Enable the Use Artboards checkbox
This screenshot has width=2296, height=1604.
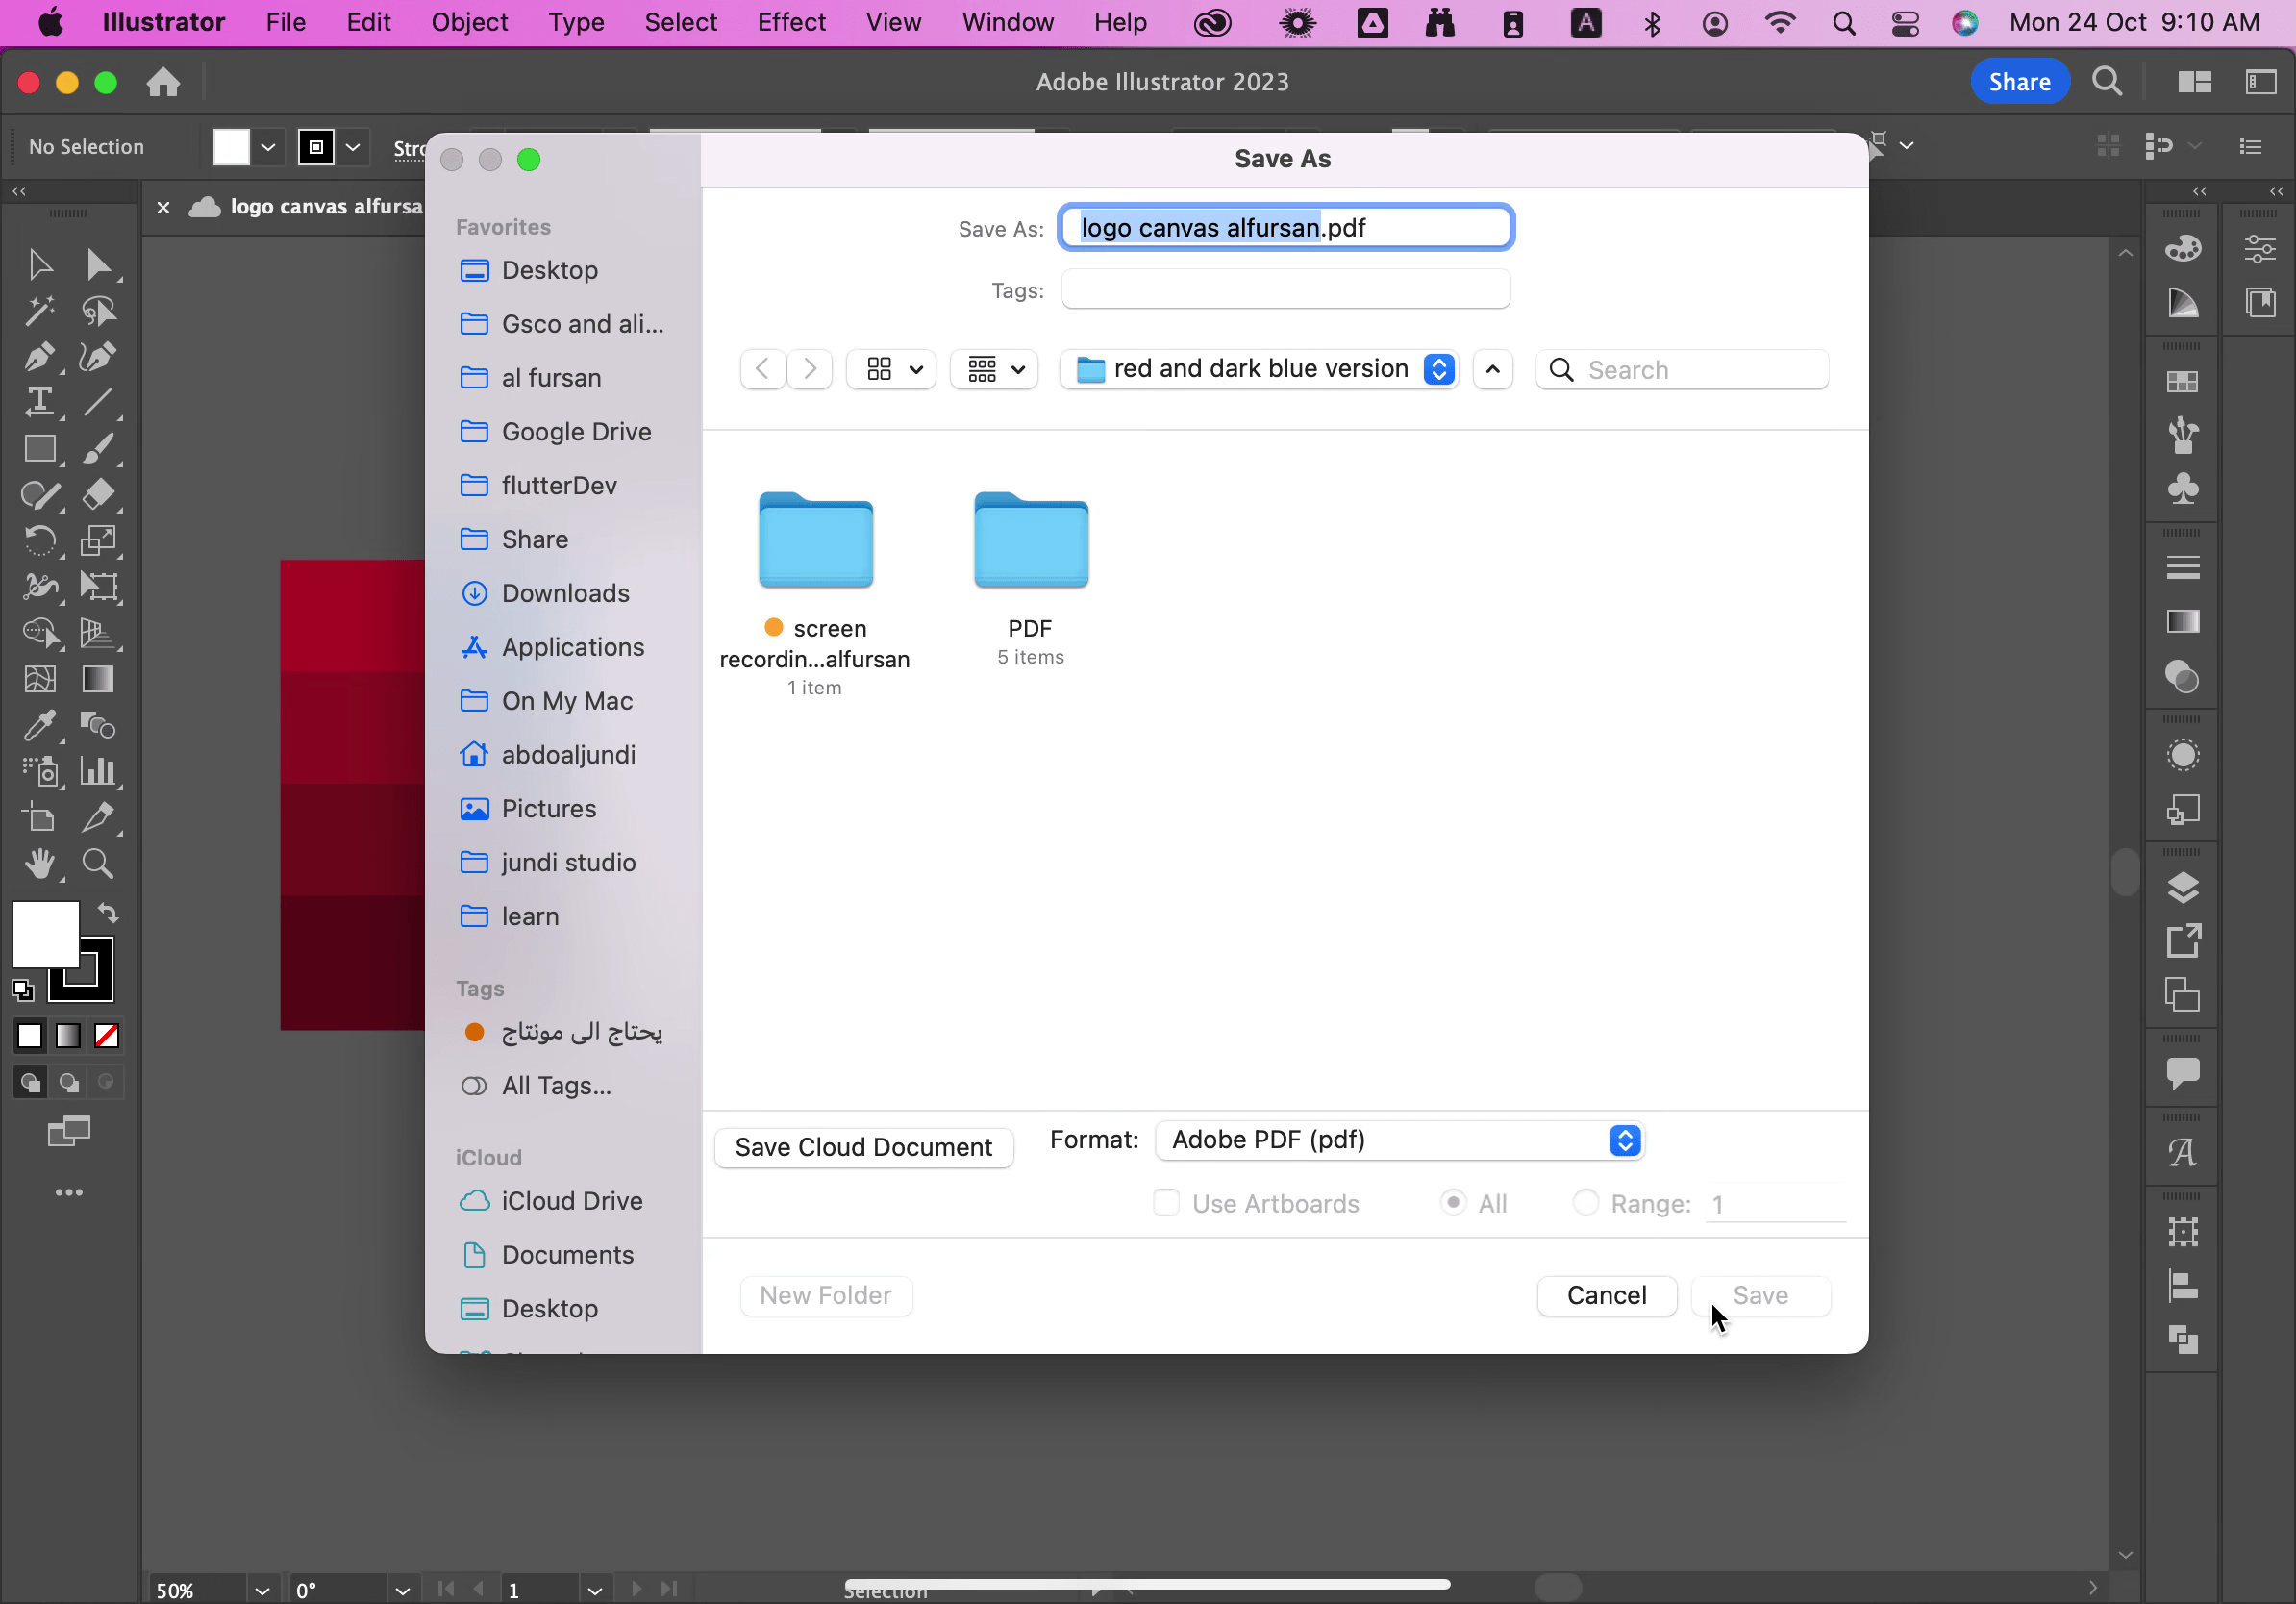tap(1165, 1203)
